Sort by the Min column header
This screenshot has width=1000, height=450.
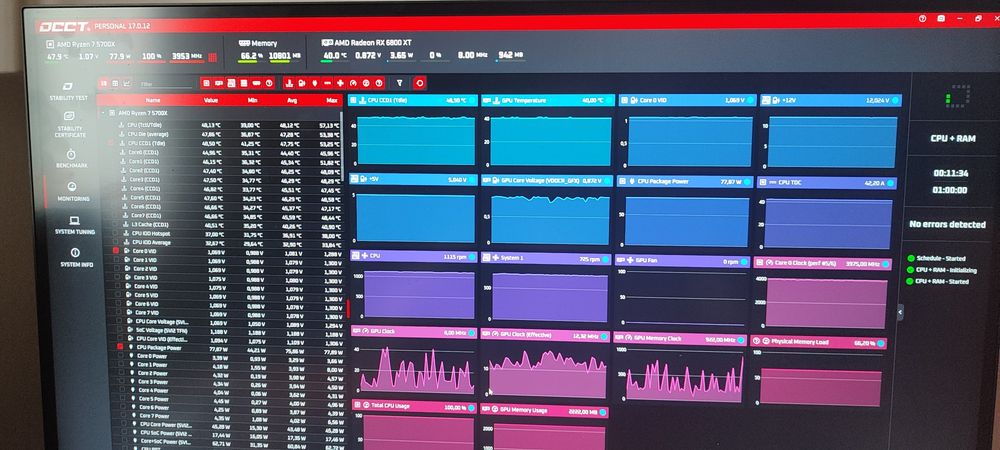click(x=253, y=100)
